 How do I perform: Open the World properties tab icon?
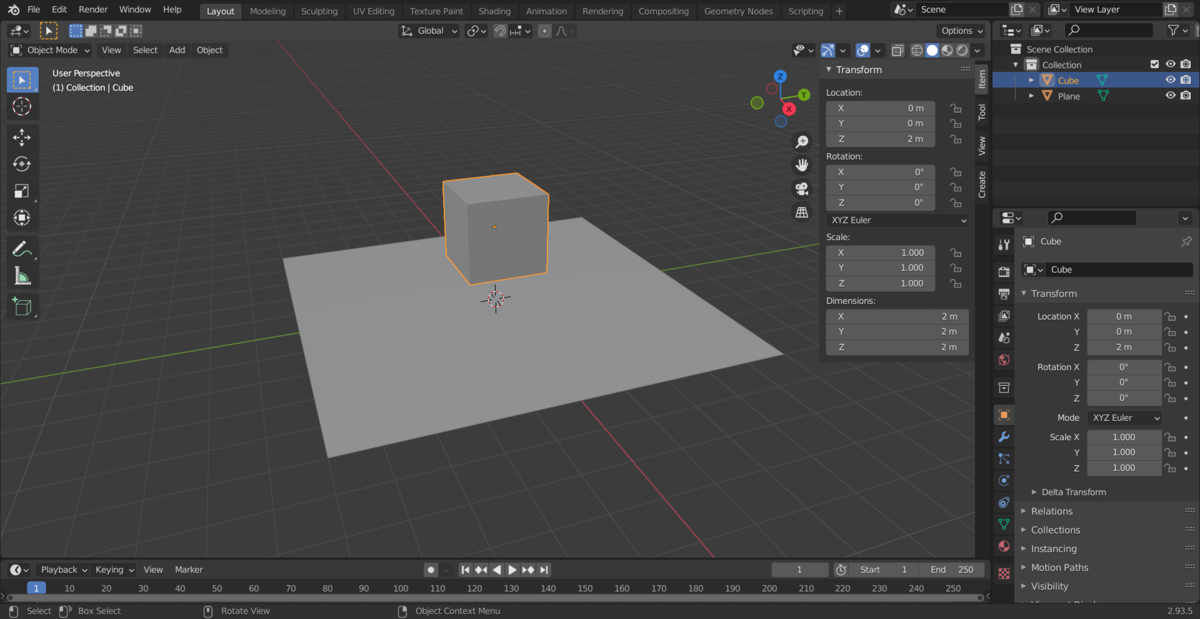[1004, 360]
